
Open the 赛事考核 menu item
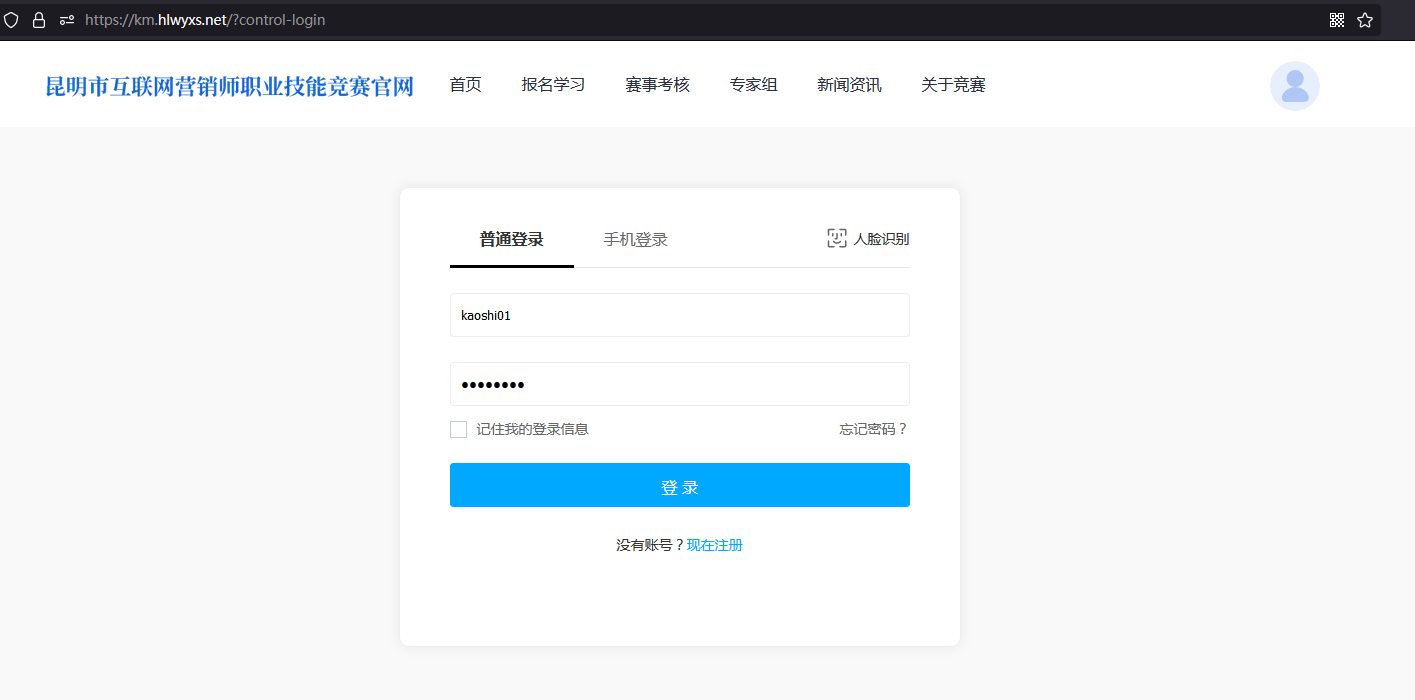(657, 85)
